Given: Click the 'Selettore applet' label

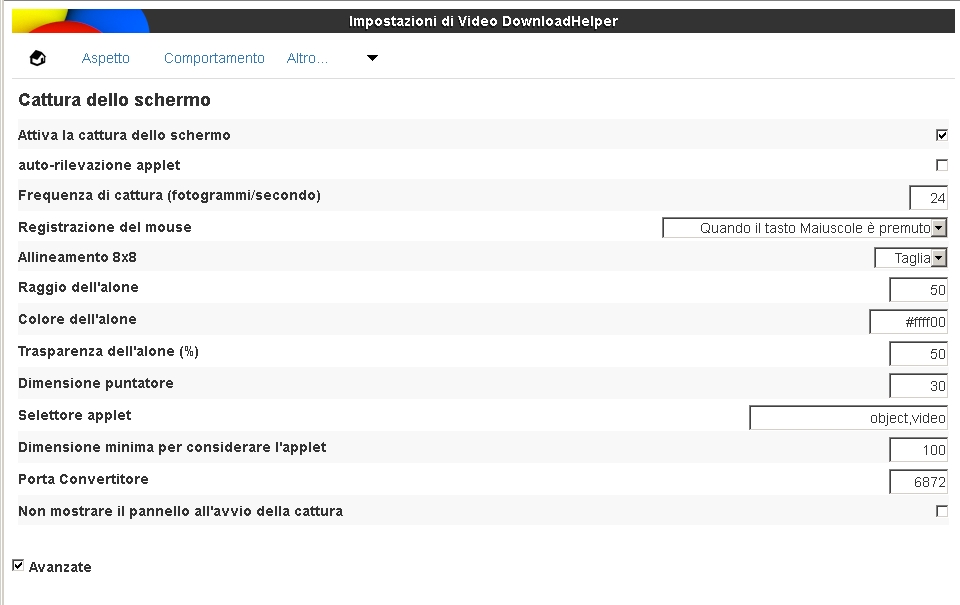Looking at the screenshot, I should point(75,415).
